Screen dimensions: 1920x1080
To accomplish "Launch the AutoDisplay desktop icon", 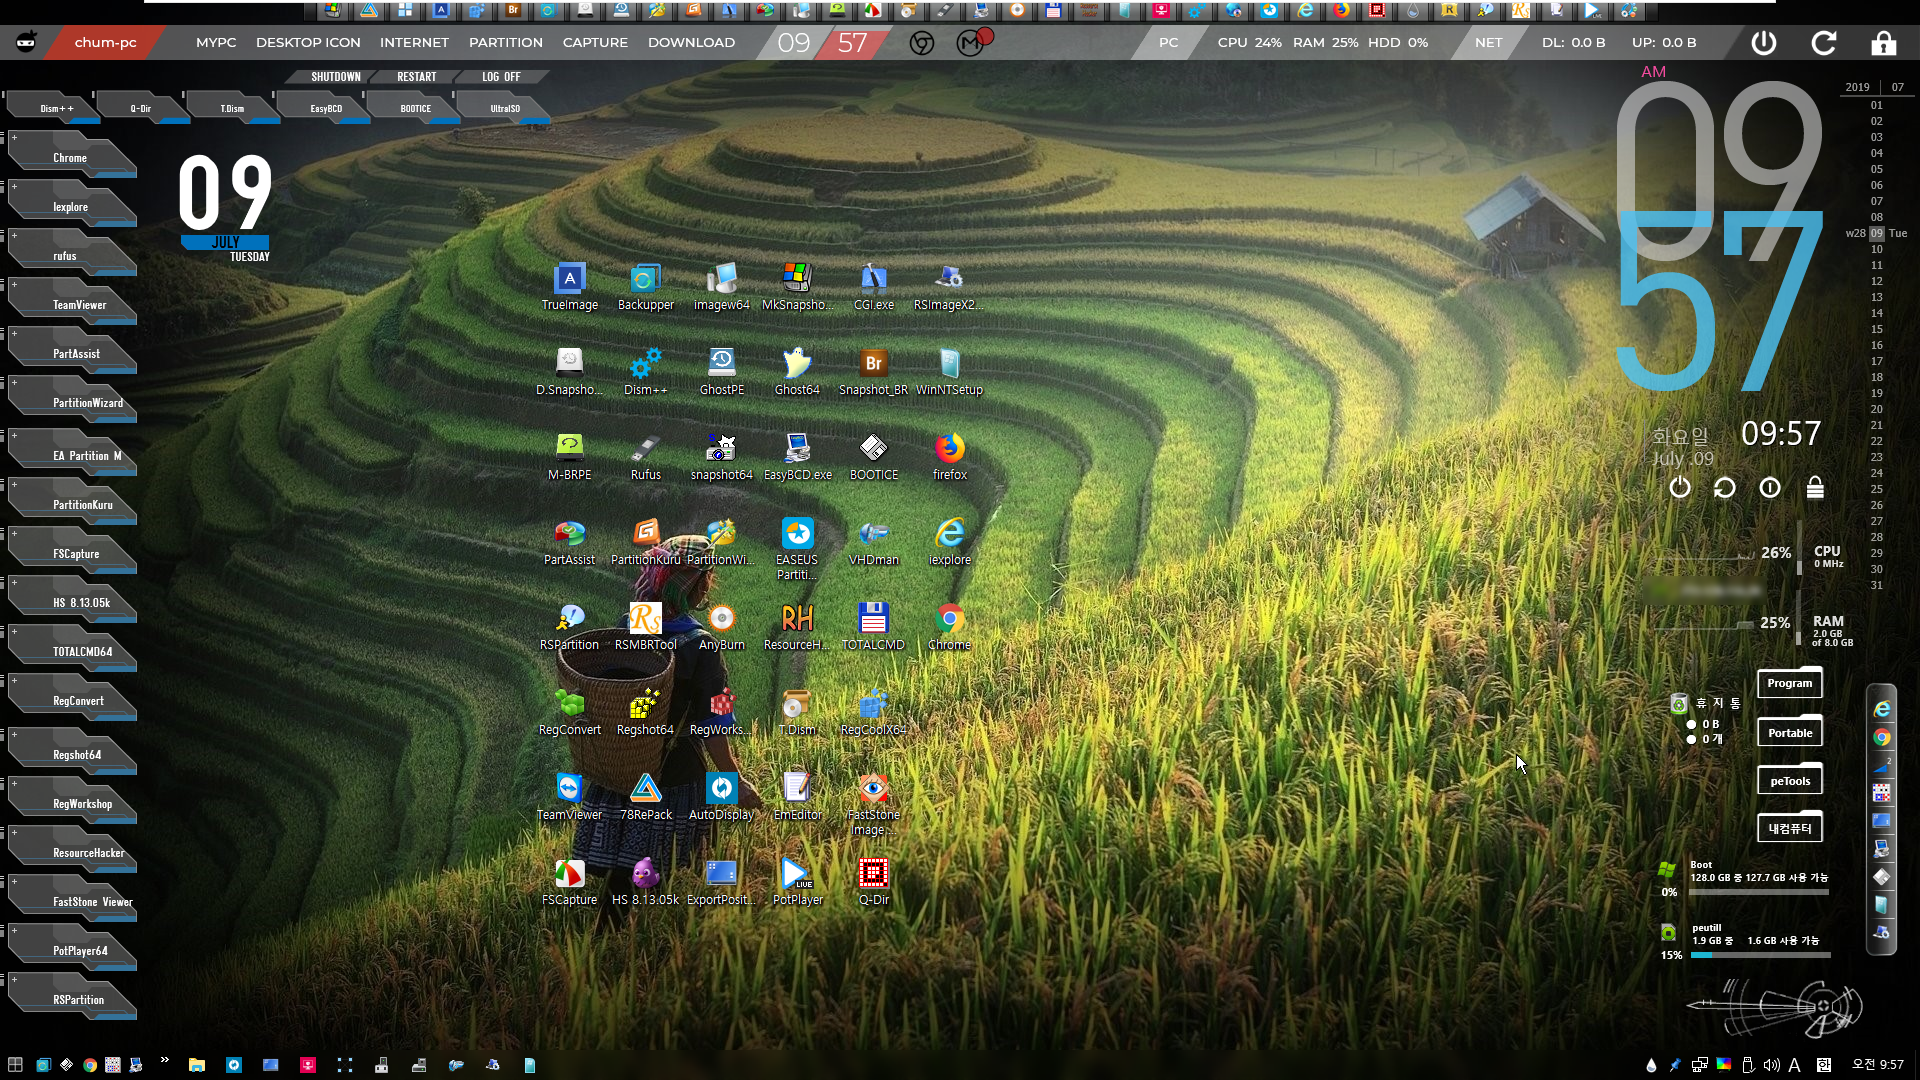I will 721,797.
